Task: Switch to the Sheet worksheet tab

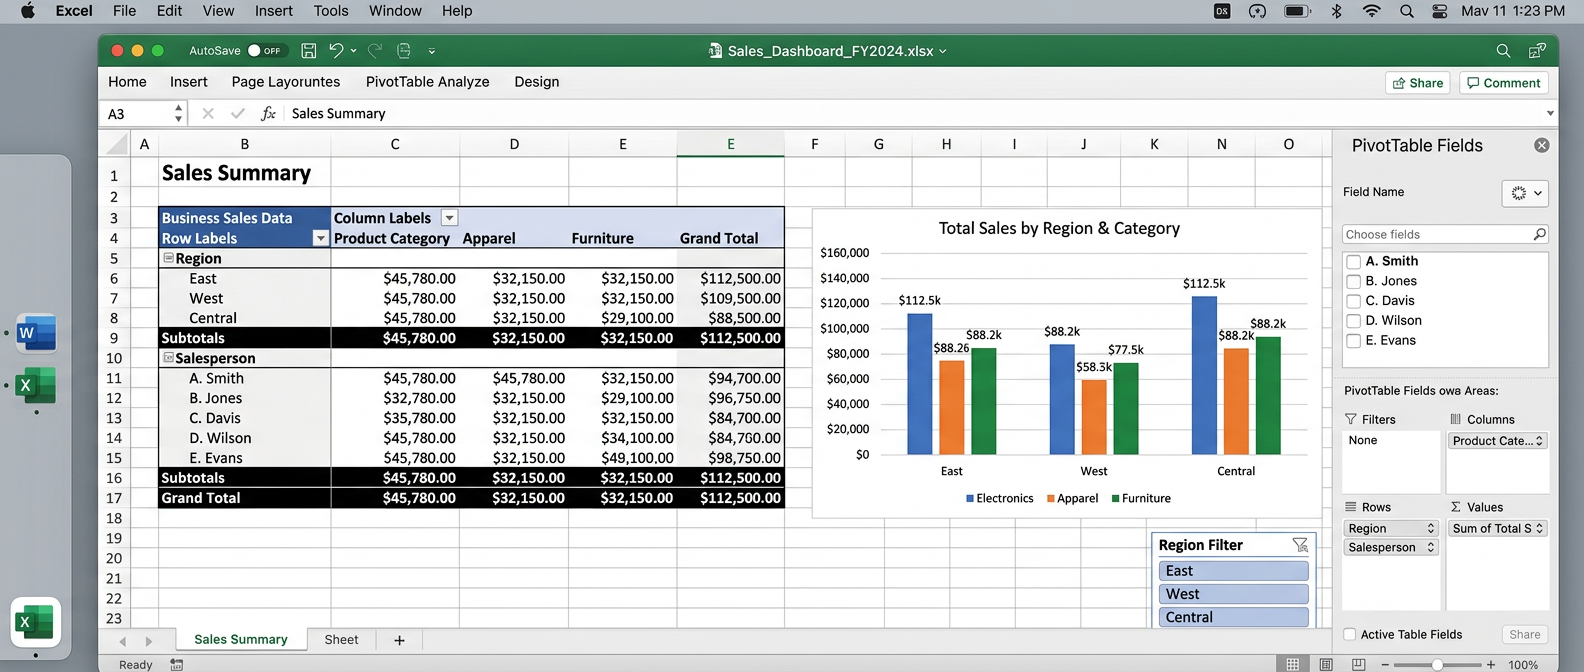Action: point(341,640)
